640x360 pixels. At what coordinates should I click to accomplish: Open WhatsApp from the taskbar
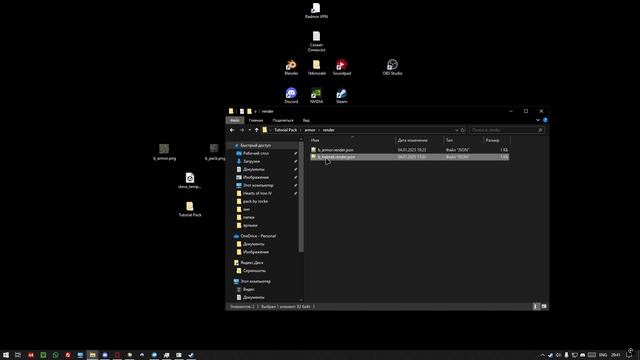pyautogui.click(x=56, y=355)
